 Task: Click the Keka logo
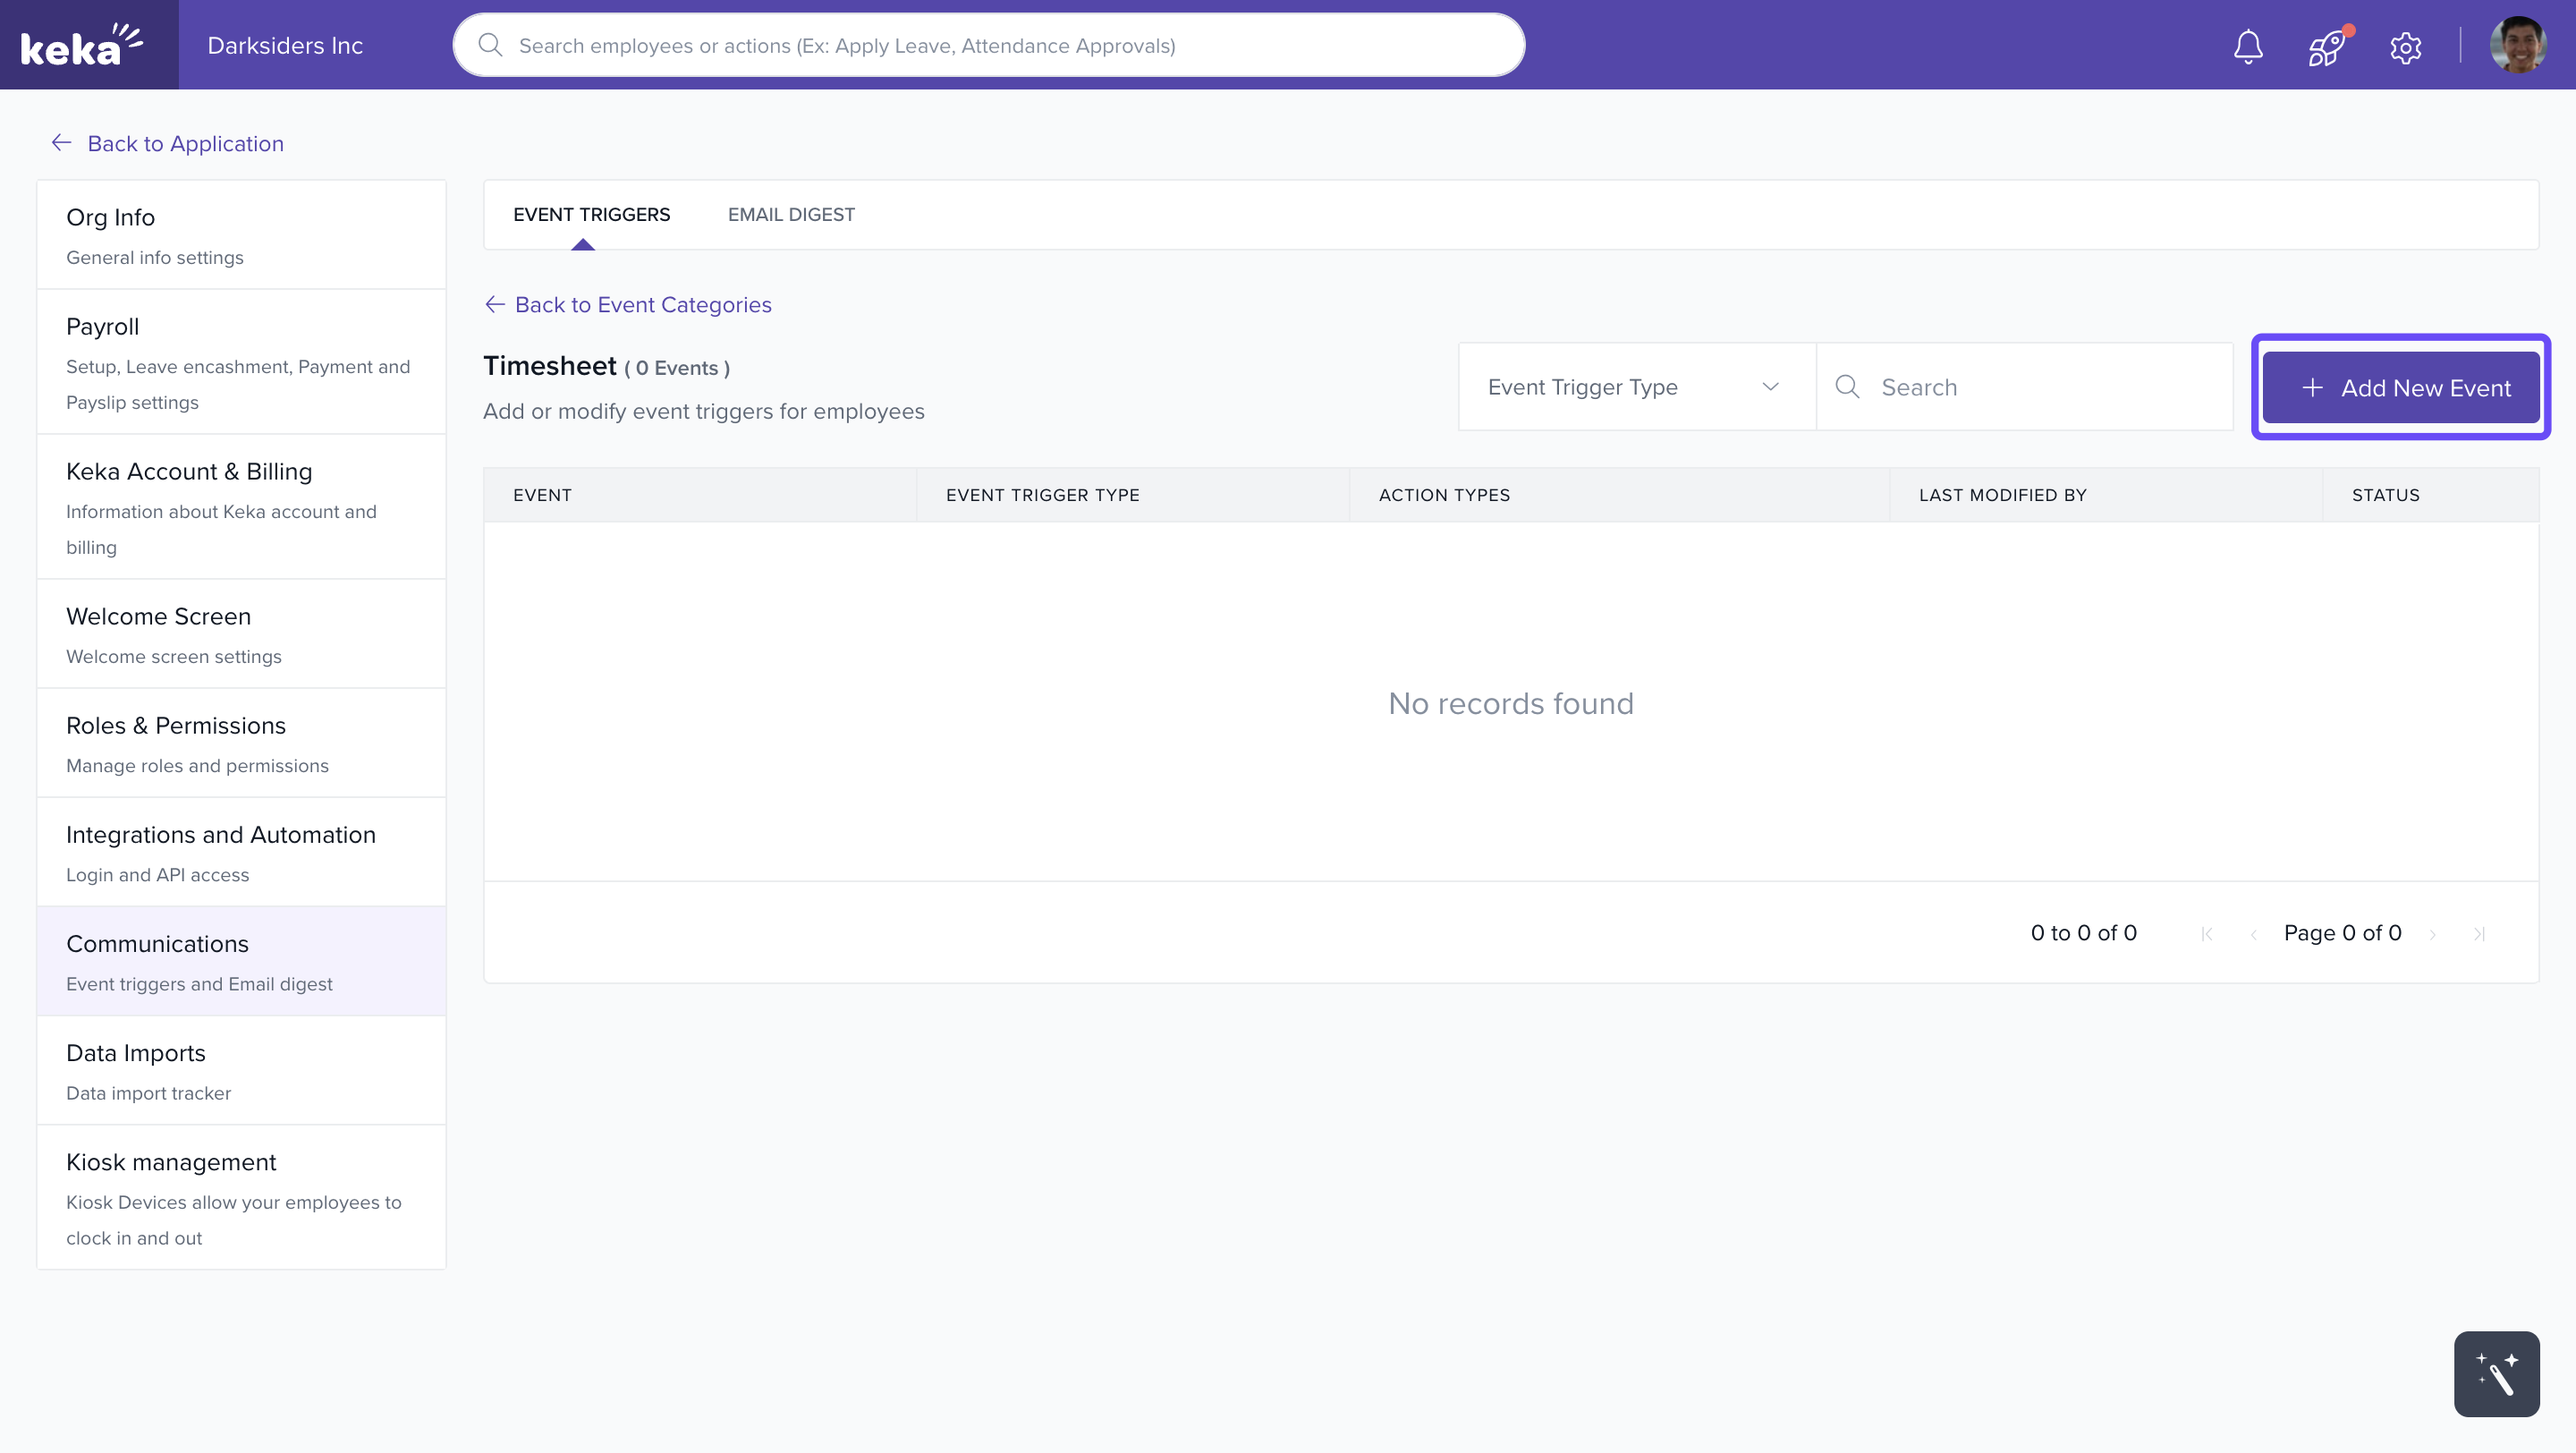(x=82, y=45)
